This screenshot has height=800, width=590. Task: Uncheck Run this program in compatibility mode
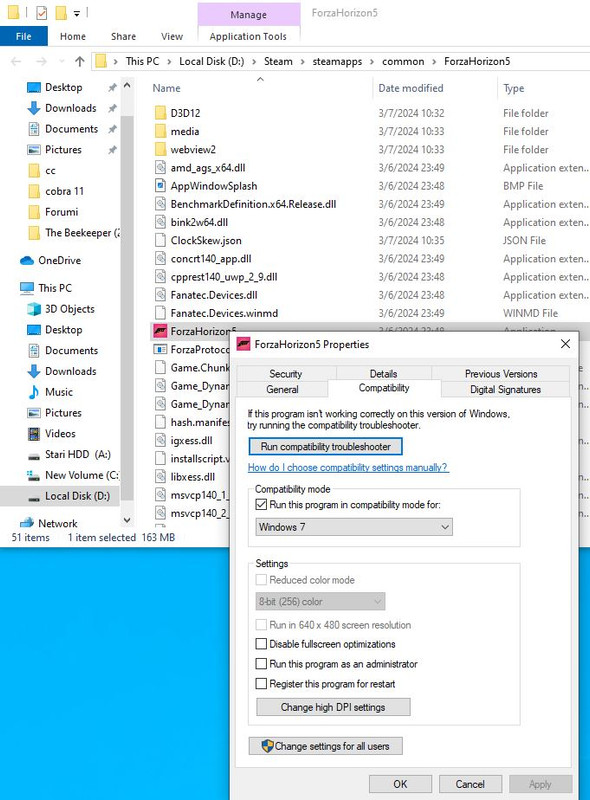[261, 505]
